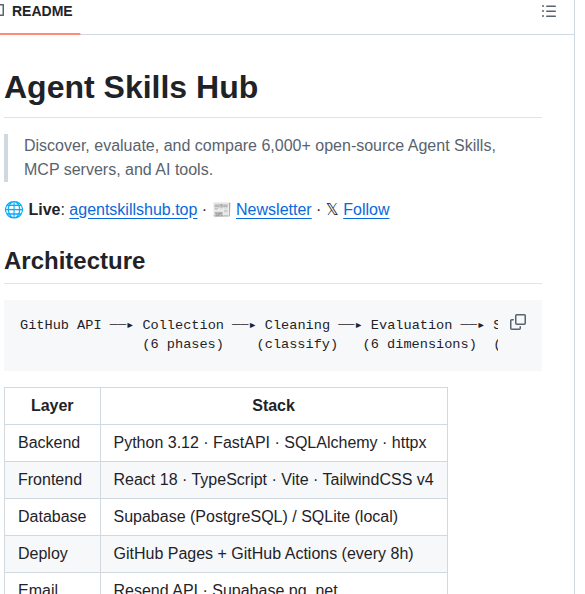
Task: Click the globe icon beside Live
Action: point(14,210)
